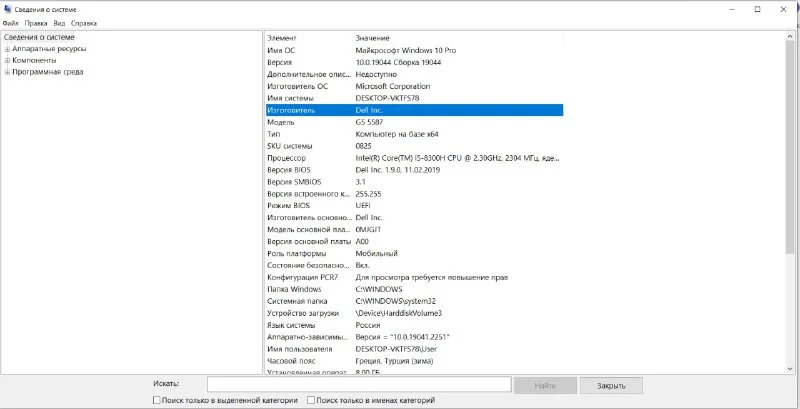Open the Файл menu
Screen dimensions: 800x409
(10, 22)
